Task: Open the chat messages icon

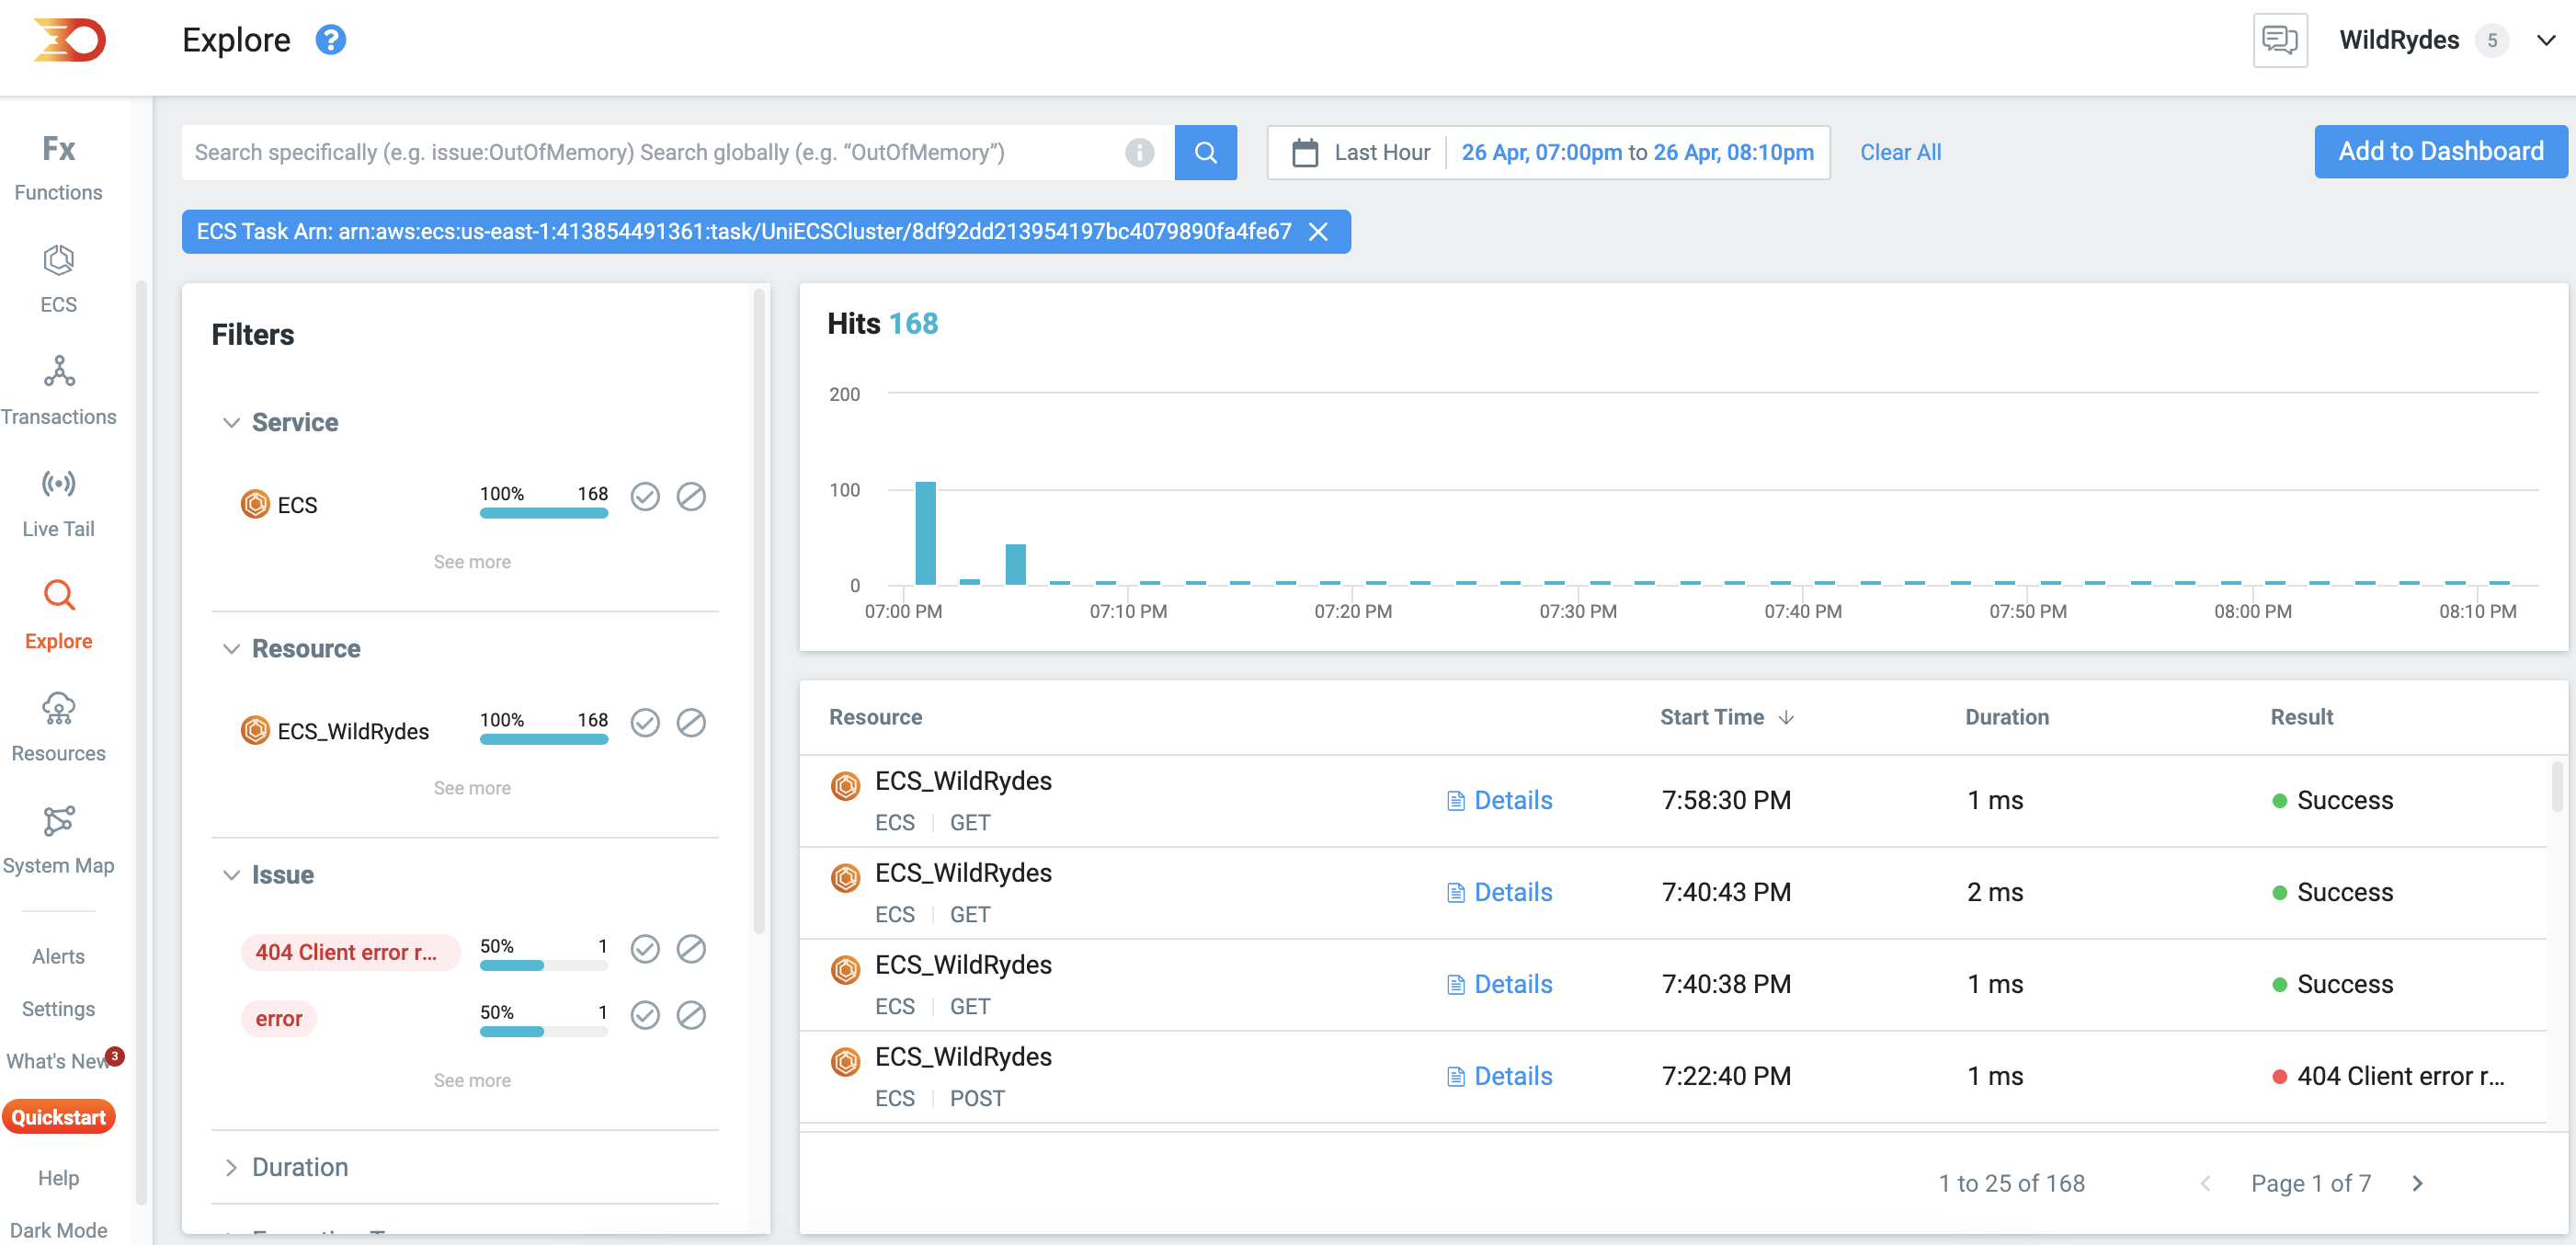Action: pos(2280,40)
